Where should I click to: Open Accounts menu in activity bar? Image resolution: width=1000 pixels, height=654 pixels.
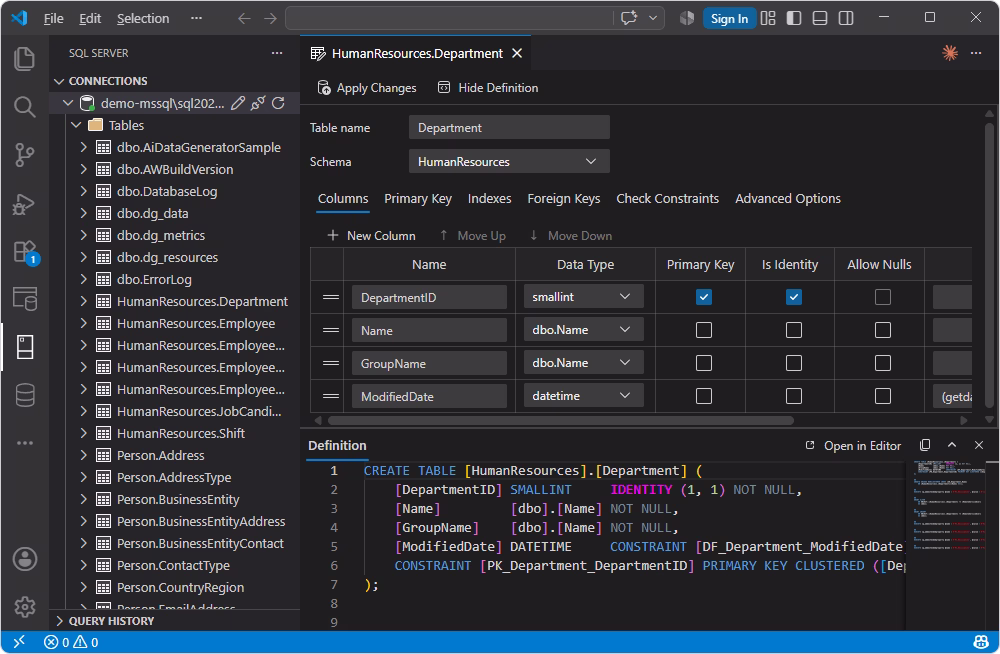click(24, 559)
